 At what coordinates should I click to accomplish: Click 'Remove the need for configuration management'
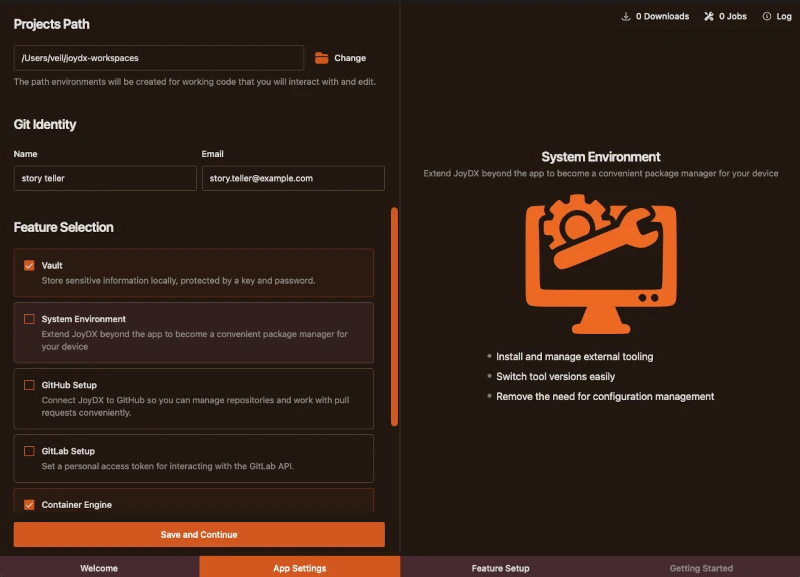coord(605,396)
